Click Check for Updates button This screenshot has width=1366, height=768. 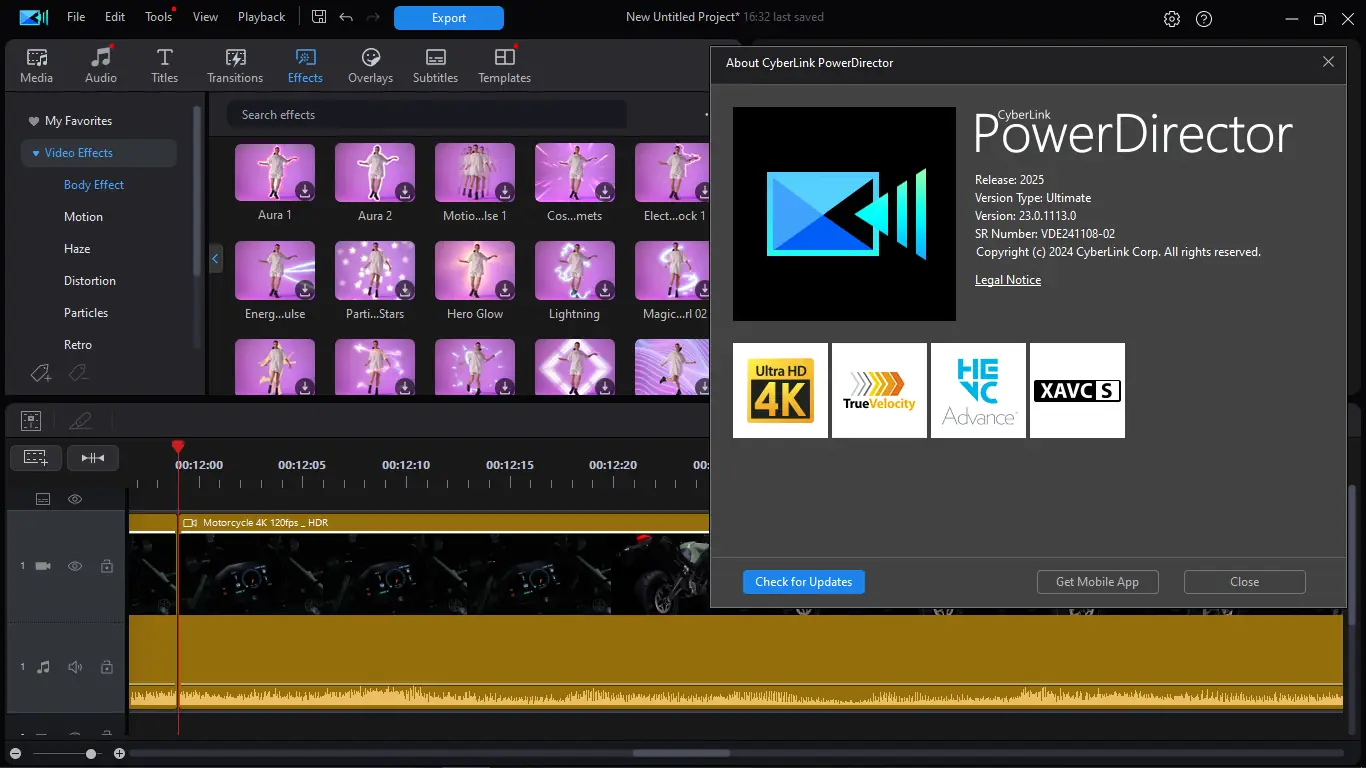click(804, 582)
